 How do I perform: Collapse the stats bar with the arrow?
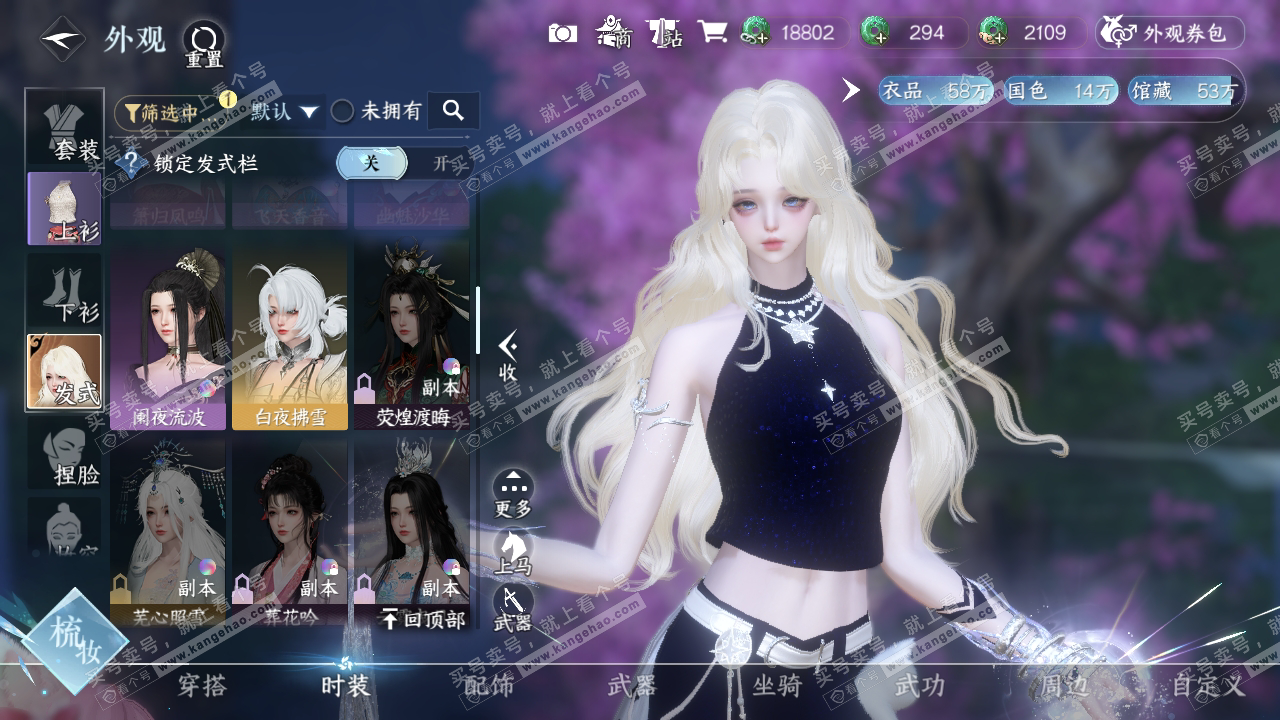click(851, 90)
